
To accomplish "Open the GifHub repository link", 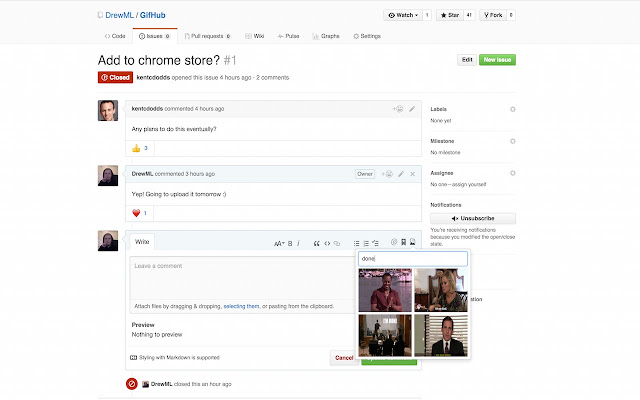I will point(153,15).
